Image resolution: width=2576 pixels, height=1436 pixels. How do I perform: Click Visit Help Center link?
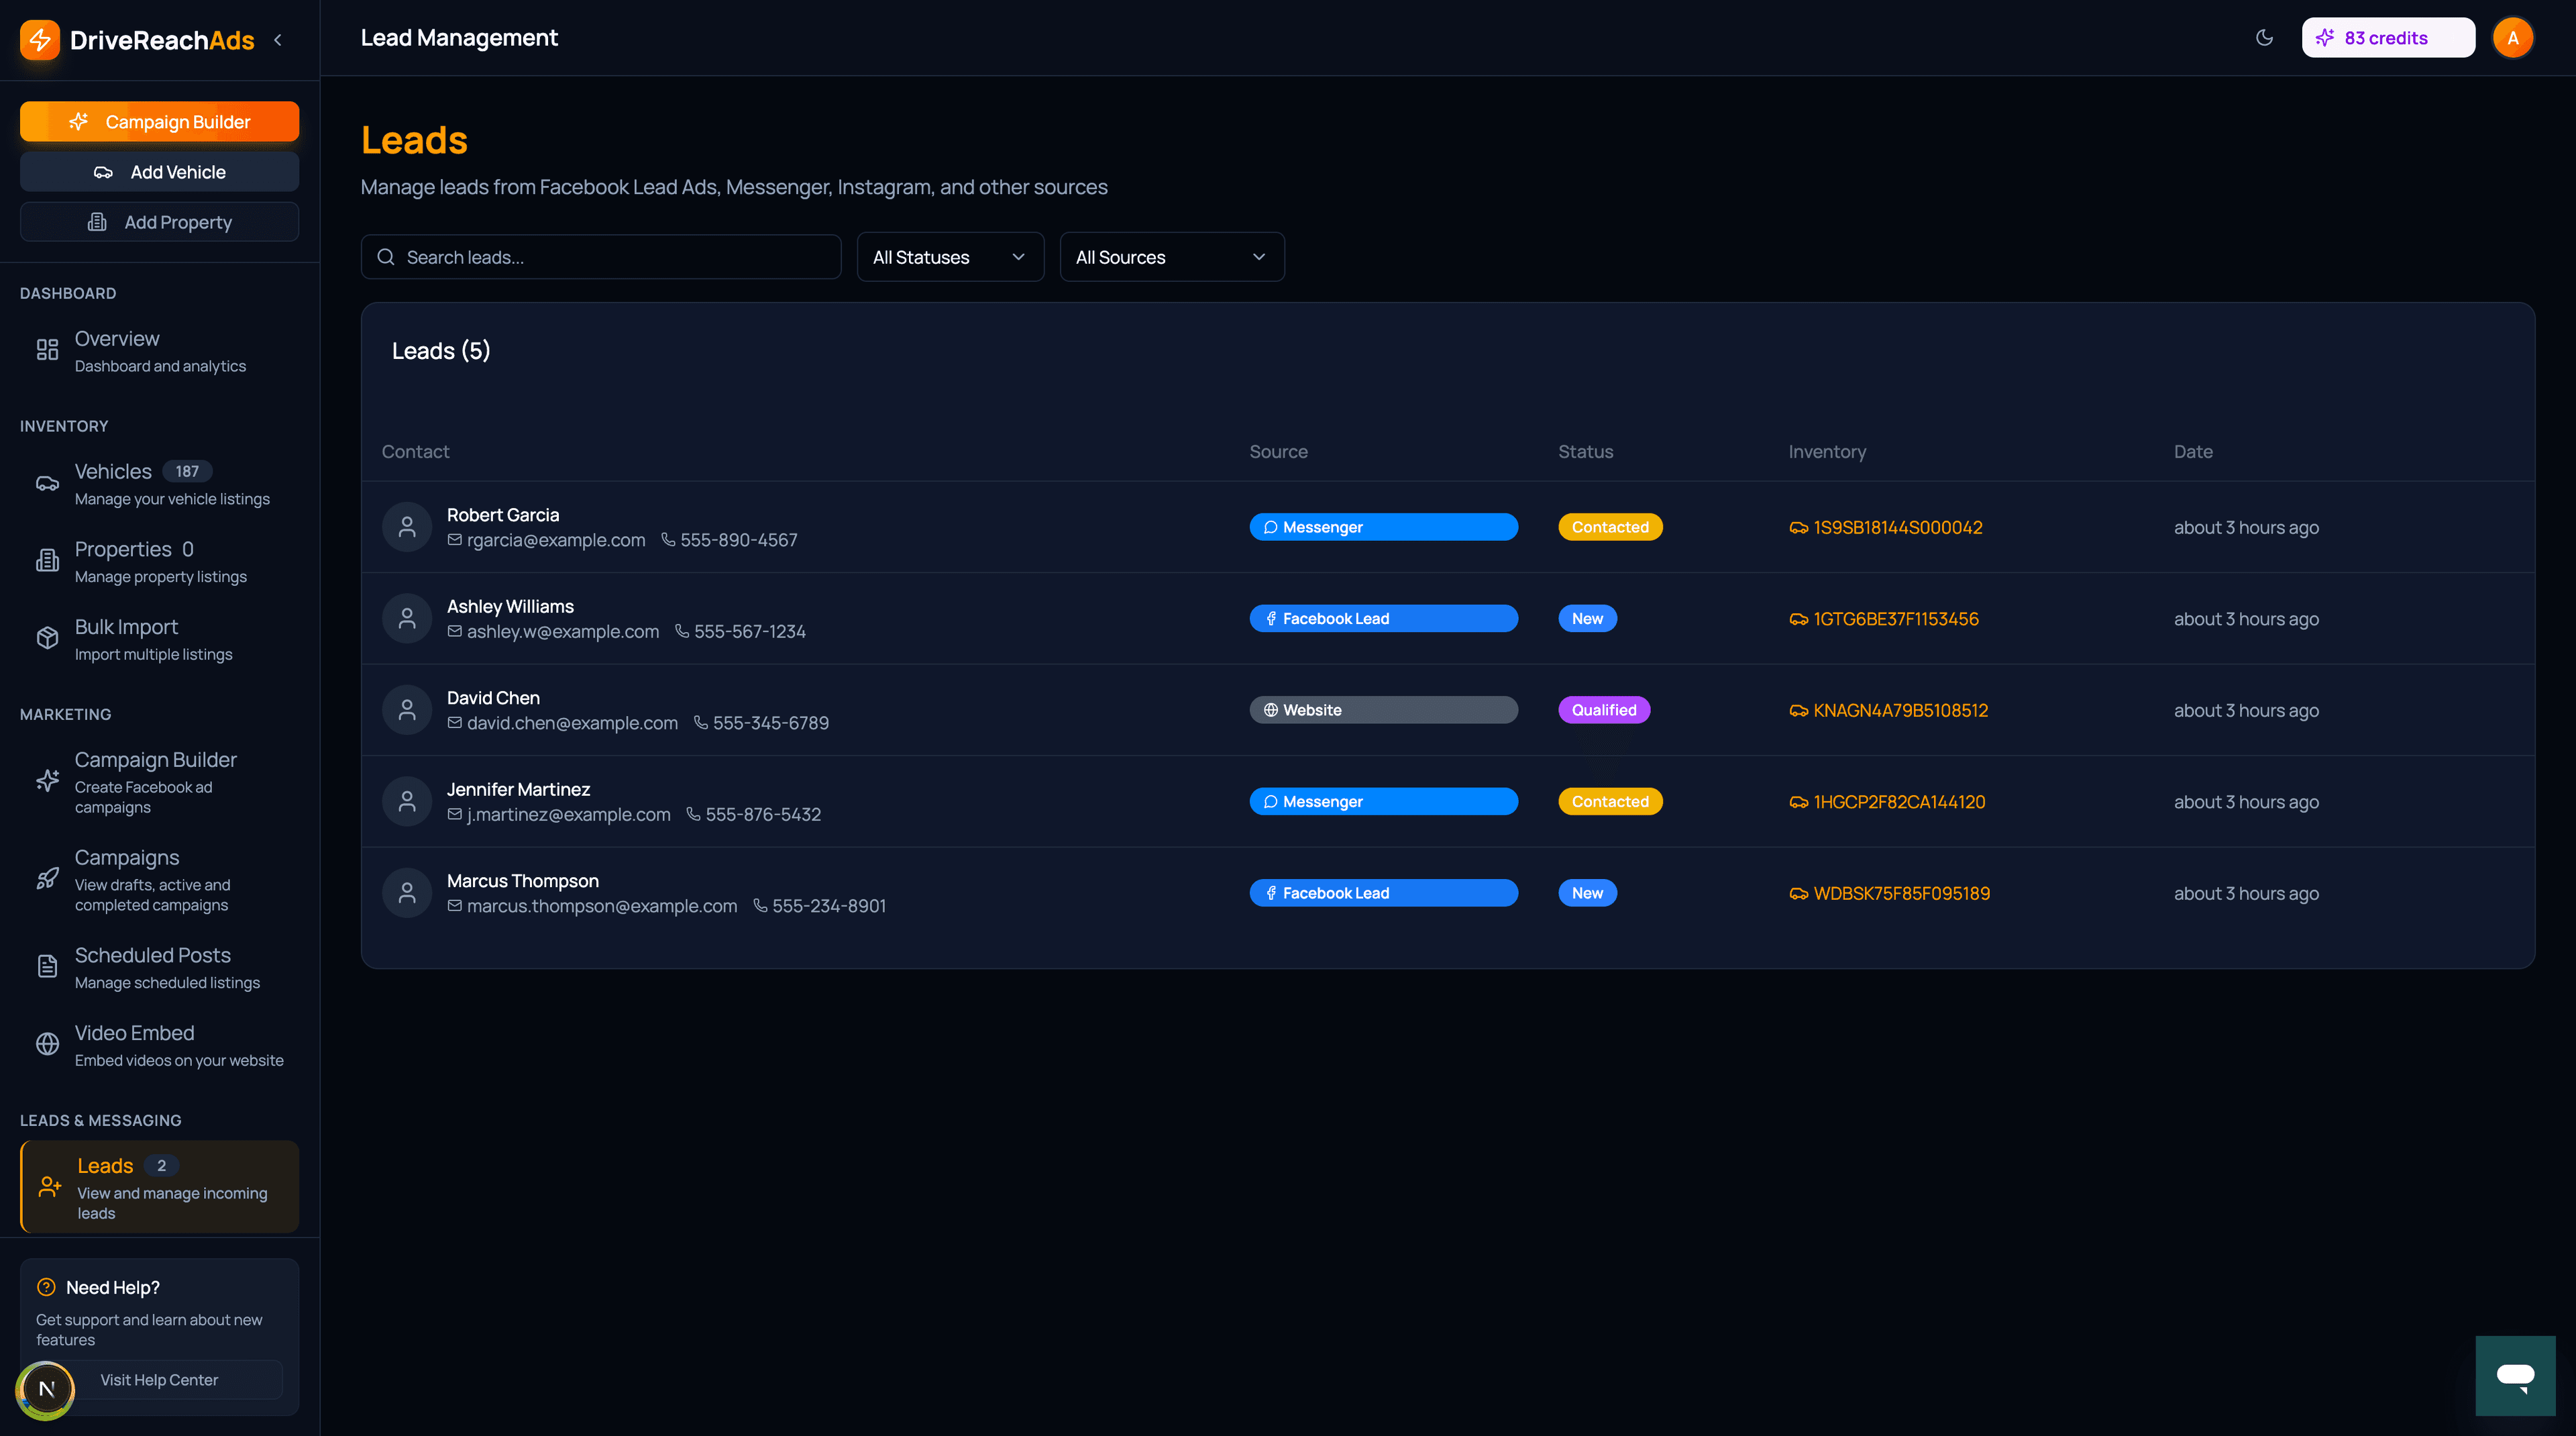[x=159, y=1380]
